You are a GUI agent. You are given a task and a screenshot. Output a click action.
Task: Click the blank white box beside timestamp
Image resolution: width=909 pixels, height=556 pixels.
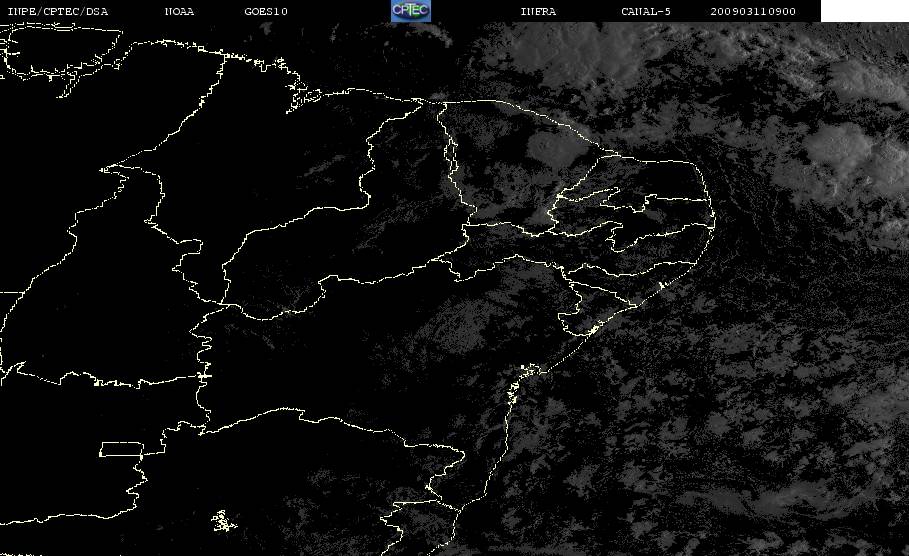click(x=864, y=11)
